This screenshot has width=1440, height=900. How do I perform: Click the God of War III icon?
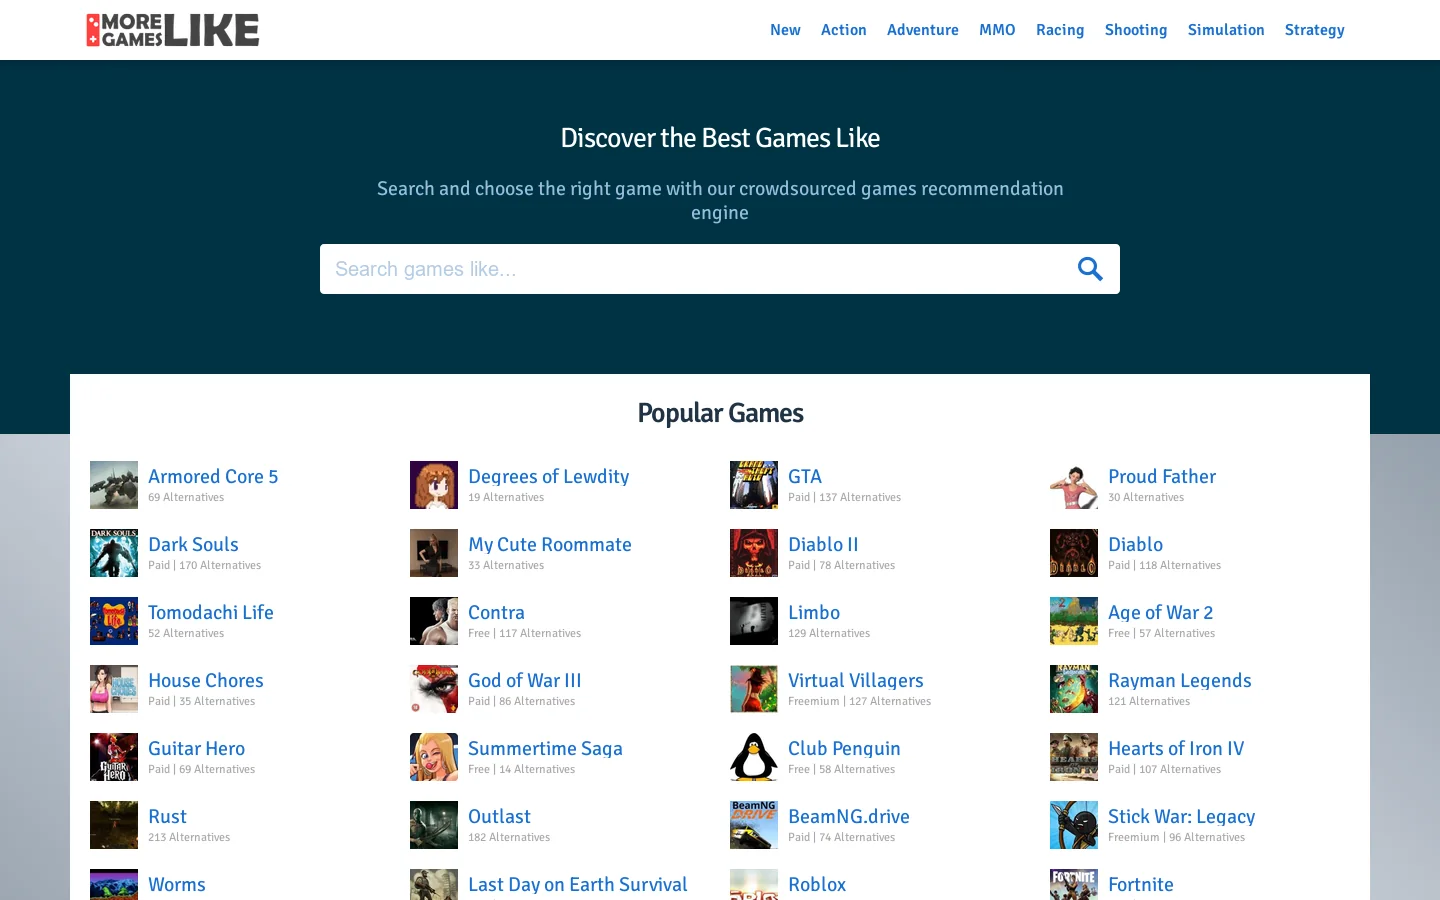pos(434,689)
